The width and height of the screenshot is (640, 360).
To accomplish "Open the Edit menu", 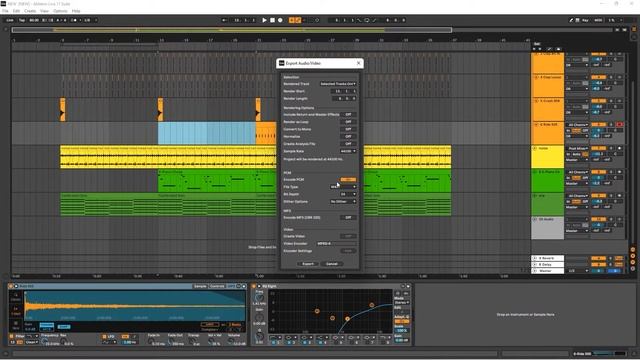I will pos(16,11).
